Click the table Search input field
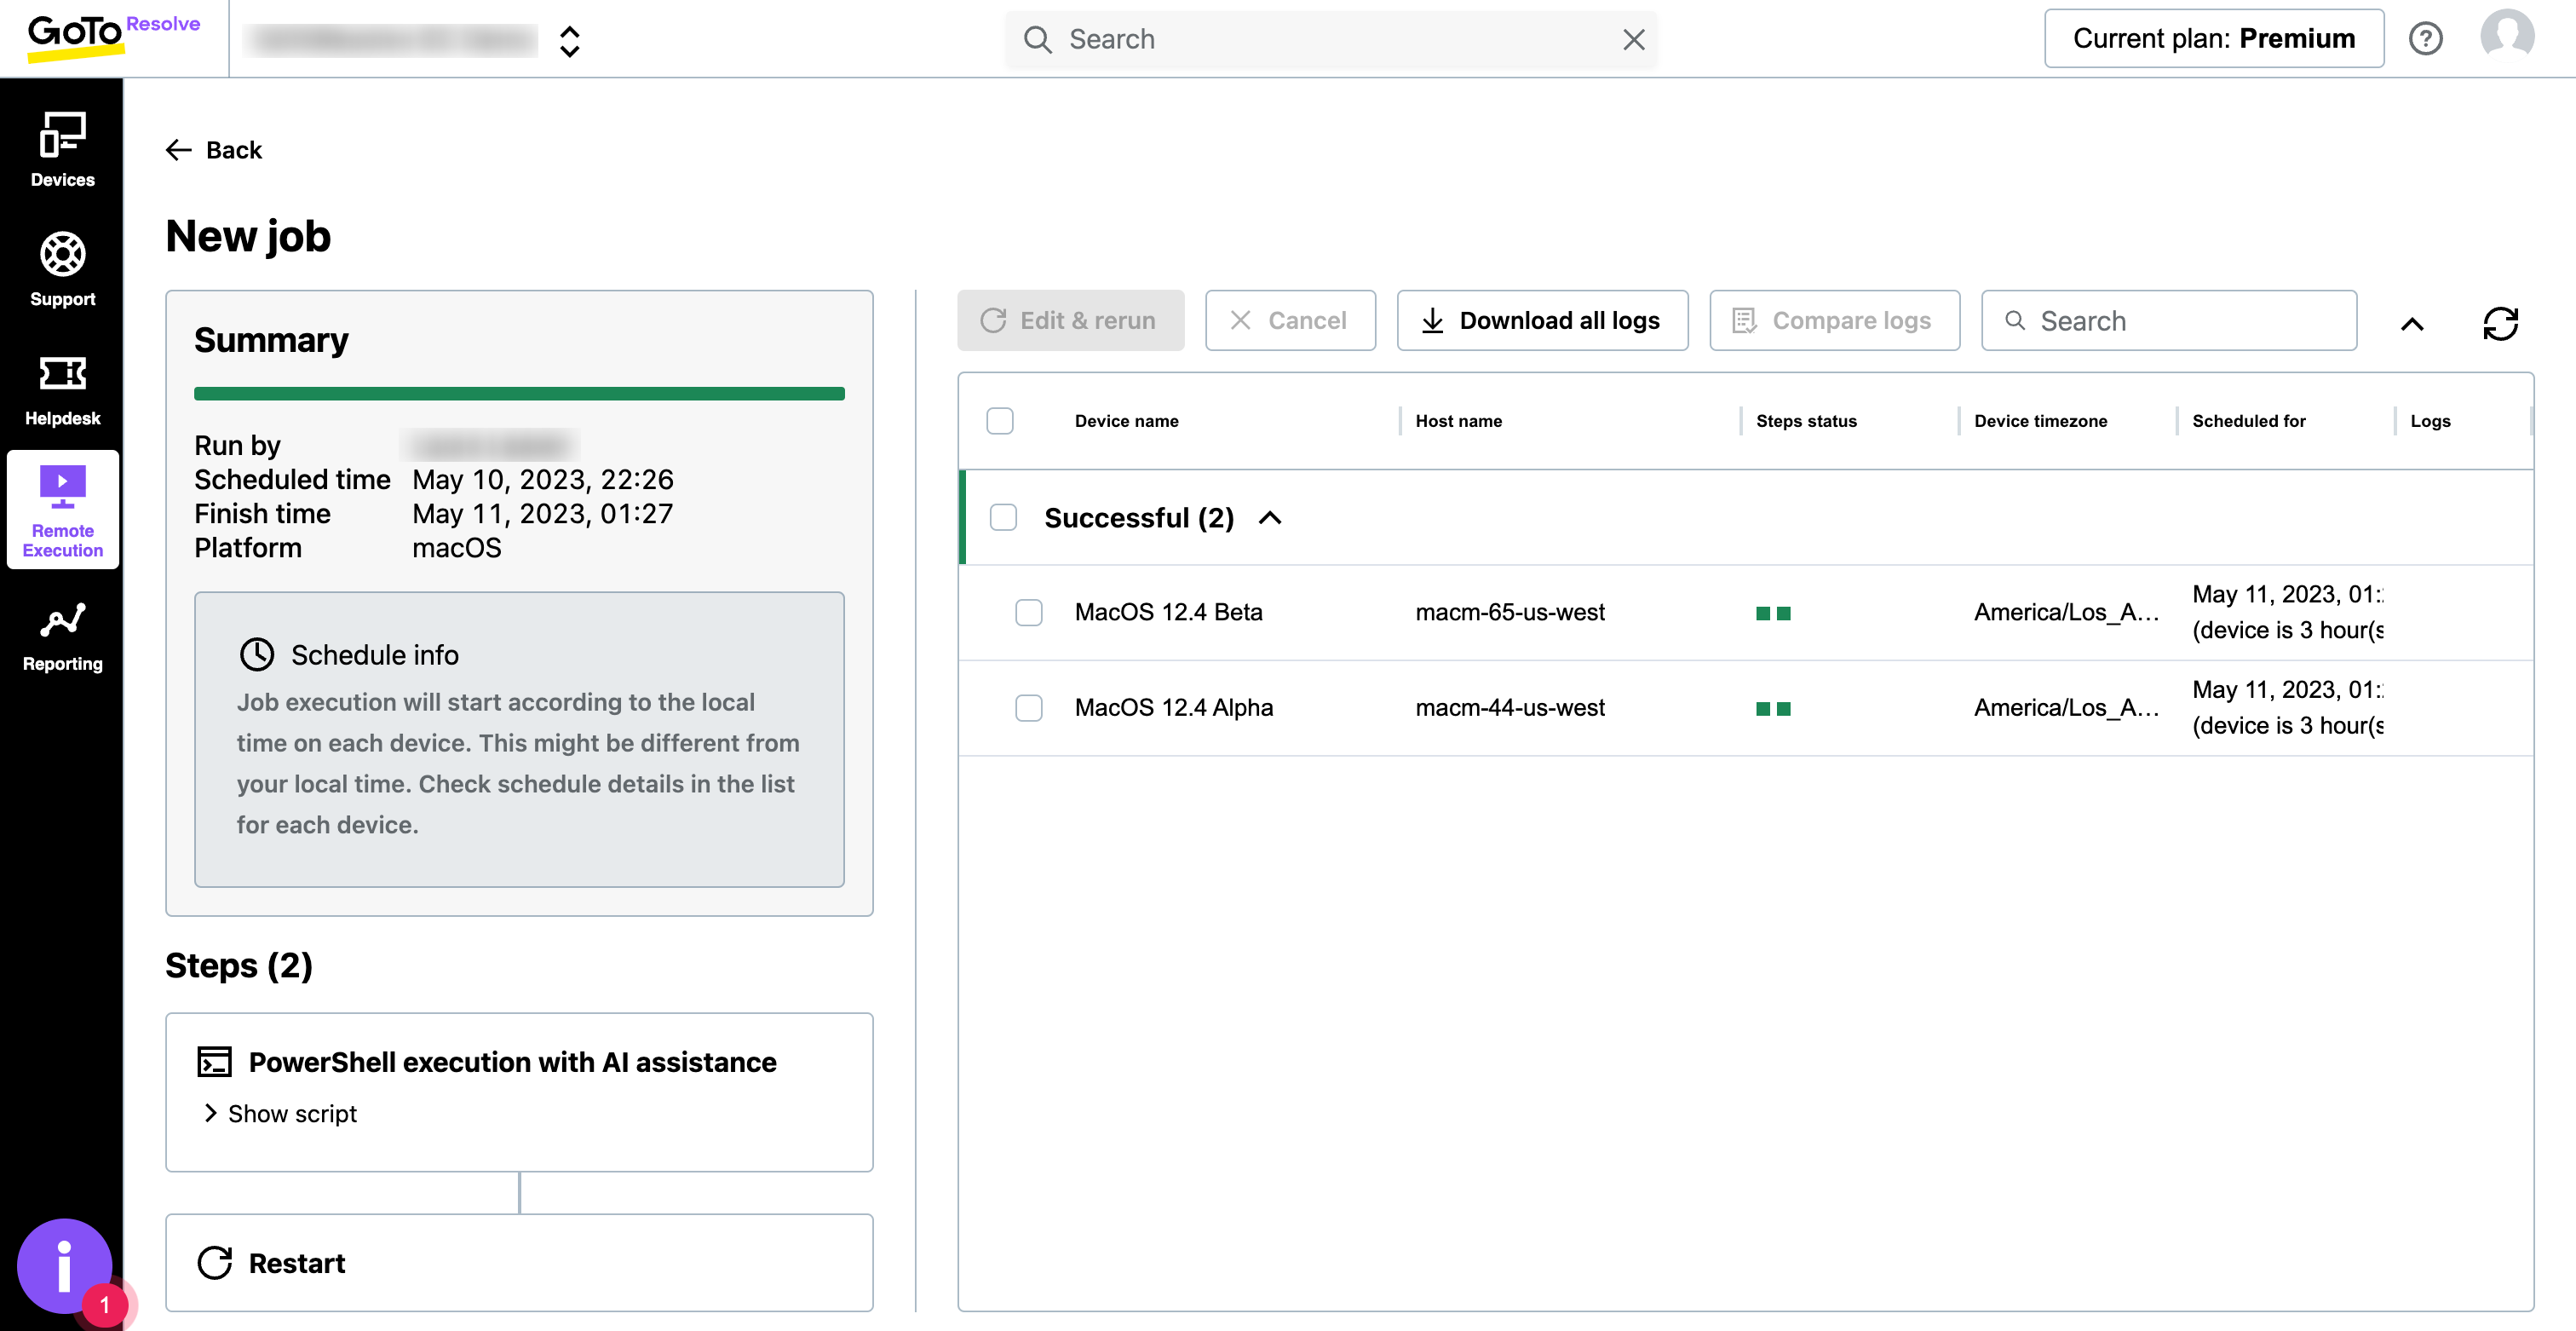This screenshot has width=2576, height=1331. tap(2168, 320)
